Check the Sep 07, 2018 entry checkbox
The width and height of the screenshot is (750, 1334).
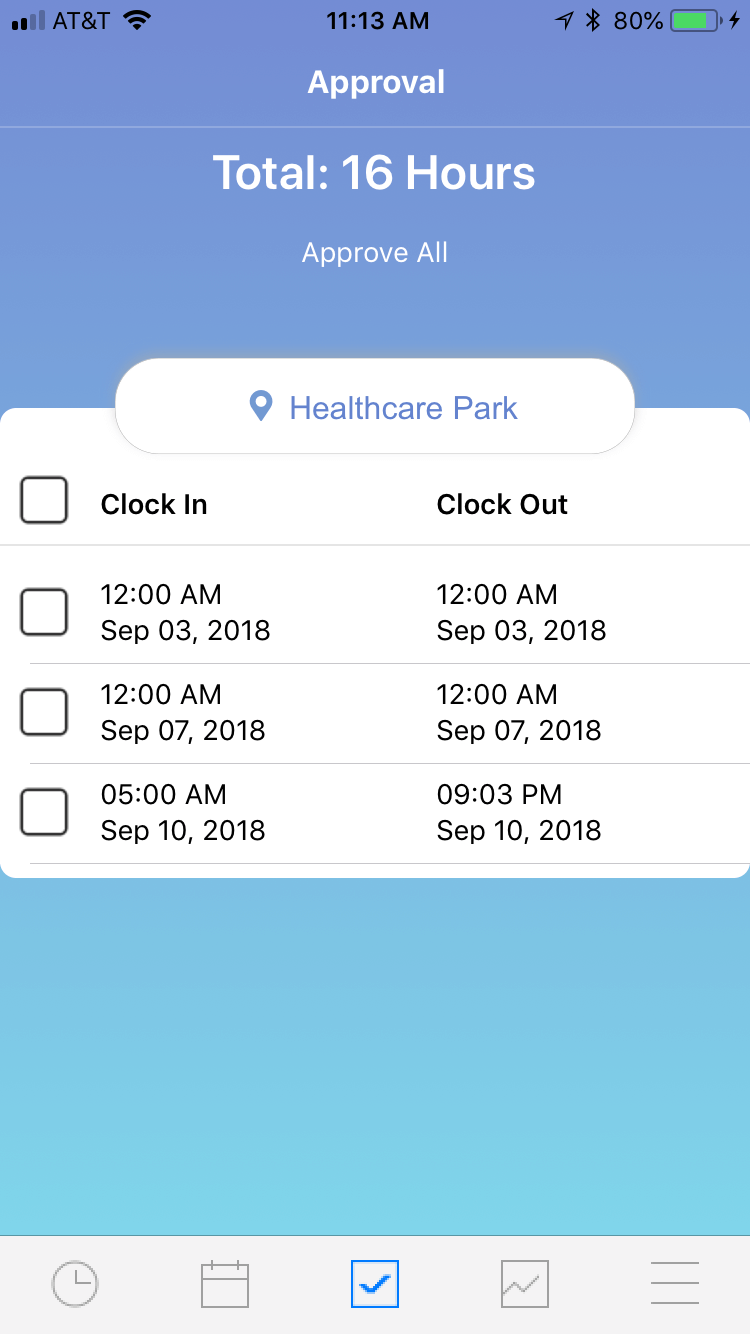pyautogui.click(x=44, y=712)
